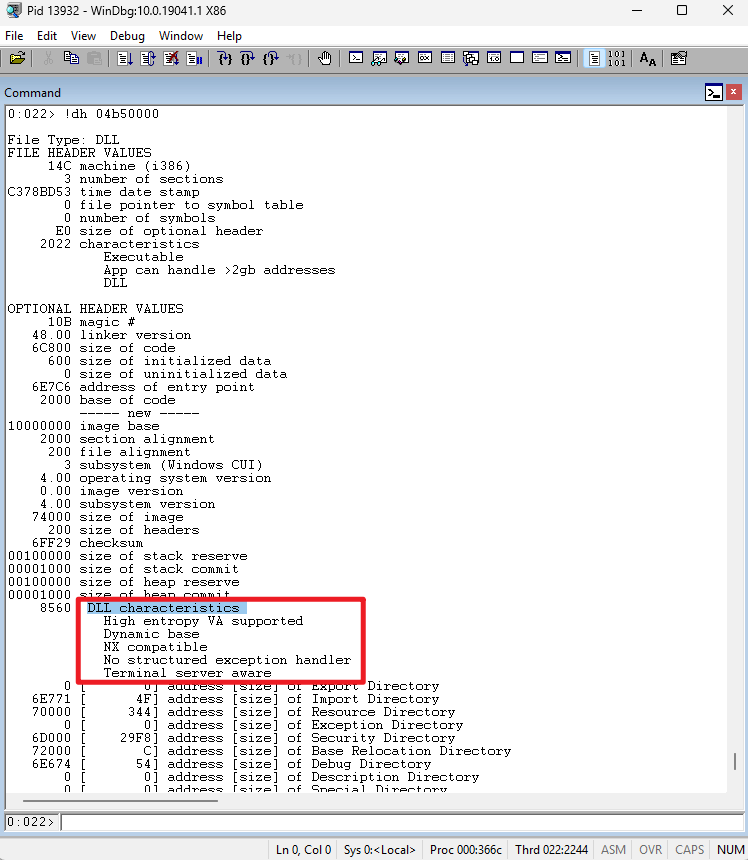
Task: Toggle breakpoint using the hand icon
Action: pos(324,59)
